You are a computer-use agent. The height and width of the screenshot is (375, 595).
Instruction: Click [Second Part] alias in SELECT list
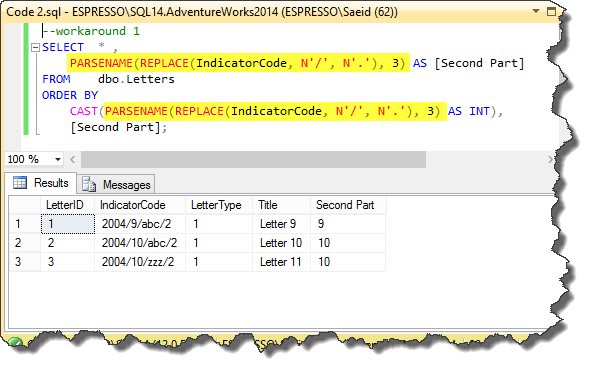click(479, 63)
